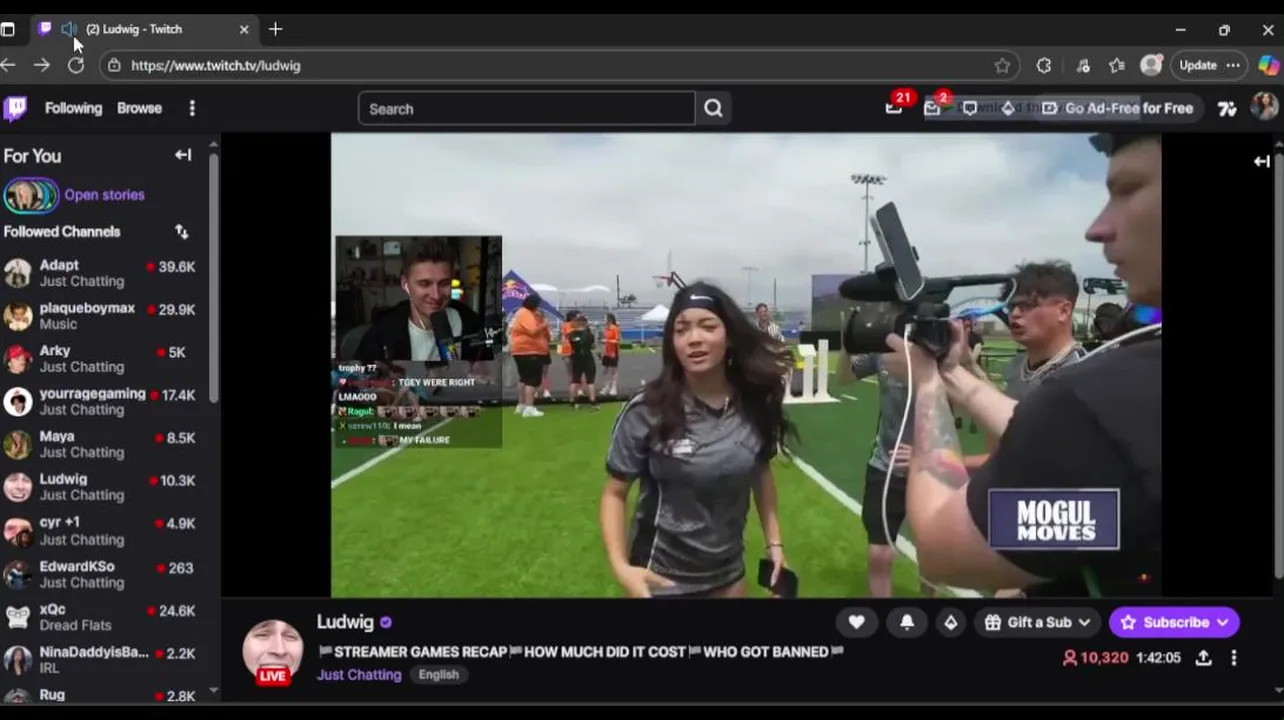The height and width of the screenshot is (720, 1284).
Task: Click the Ludwig channel name heading
Action: 345,622
